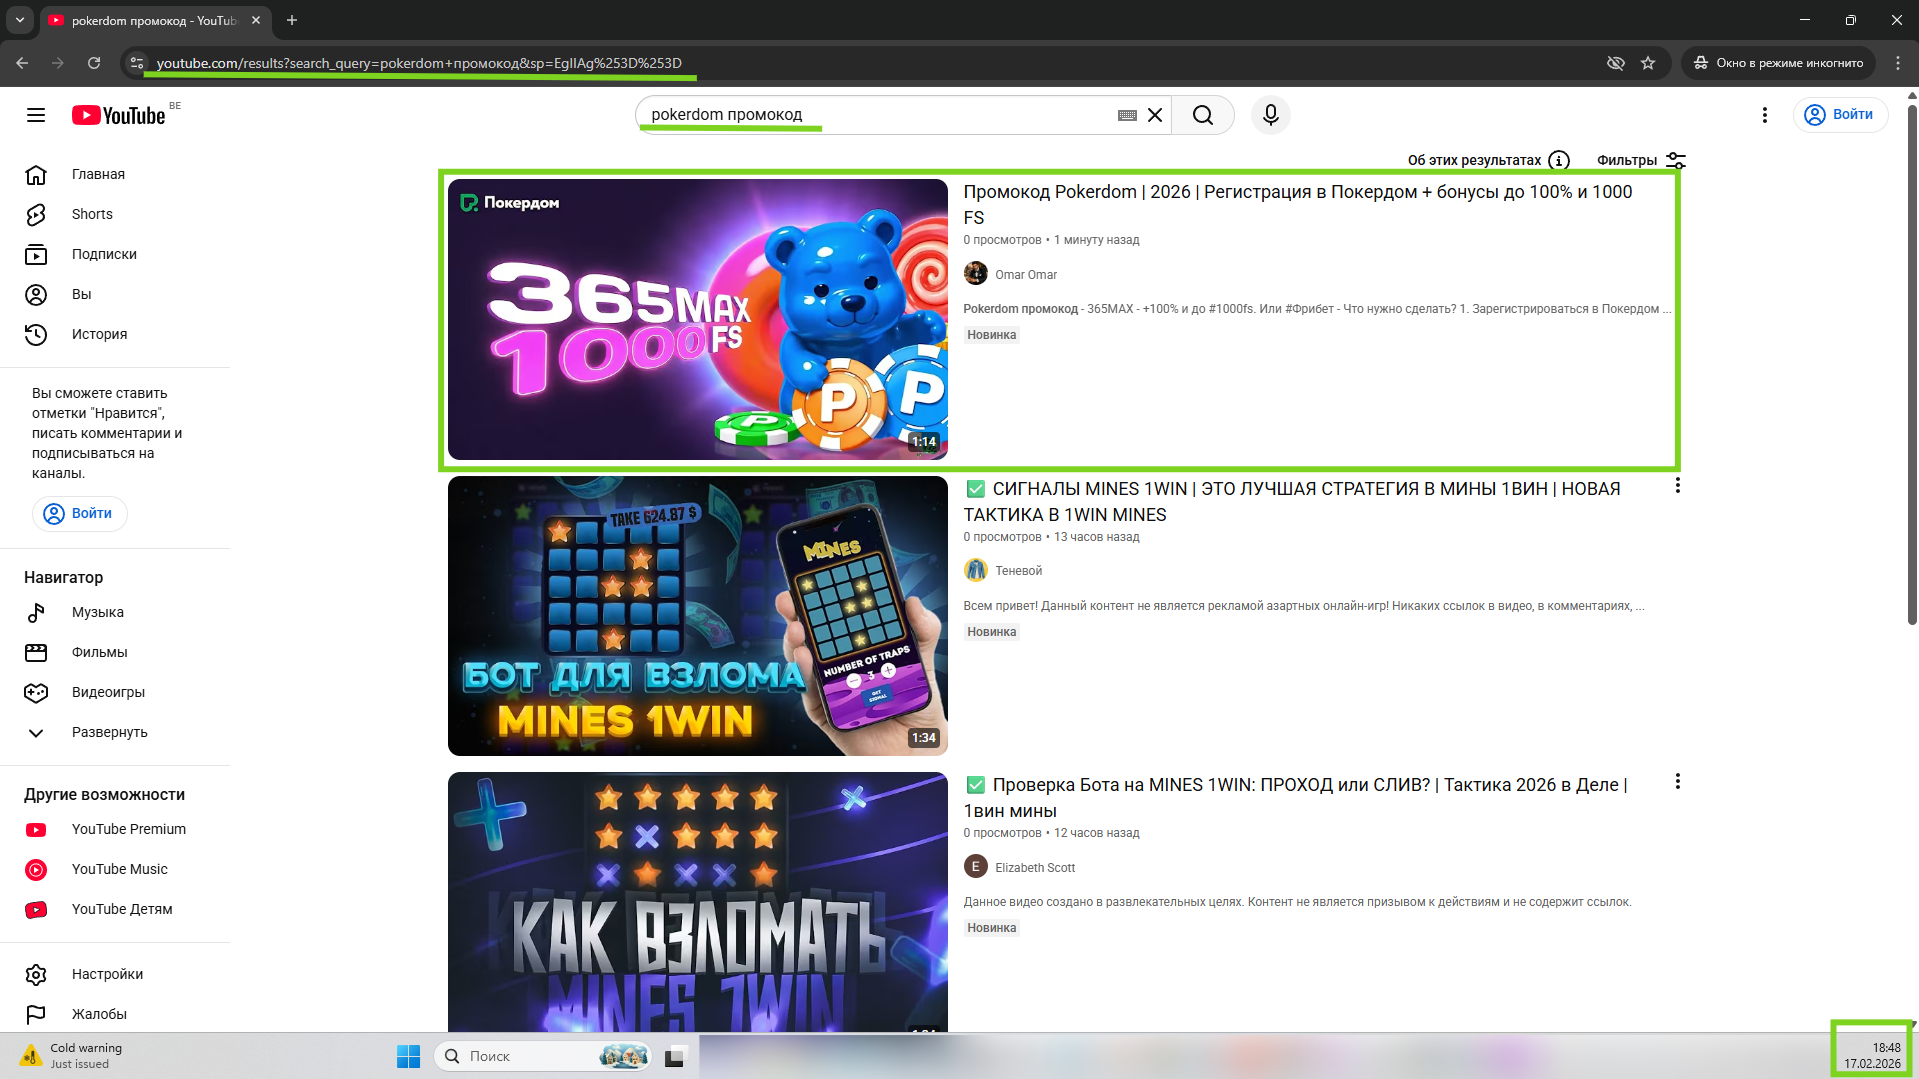The image size is (1919, 1079).
Task: Open the site info icon left of URL
Action: 137,63
